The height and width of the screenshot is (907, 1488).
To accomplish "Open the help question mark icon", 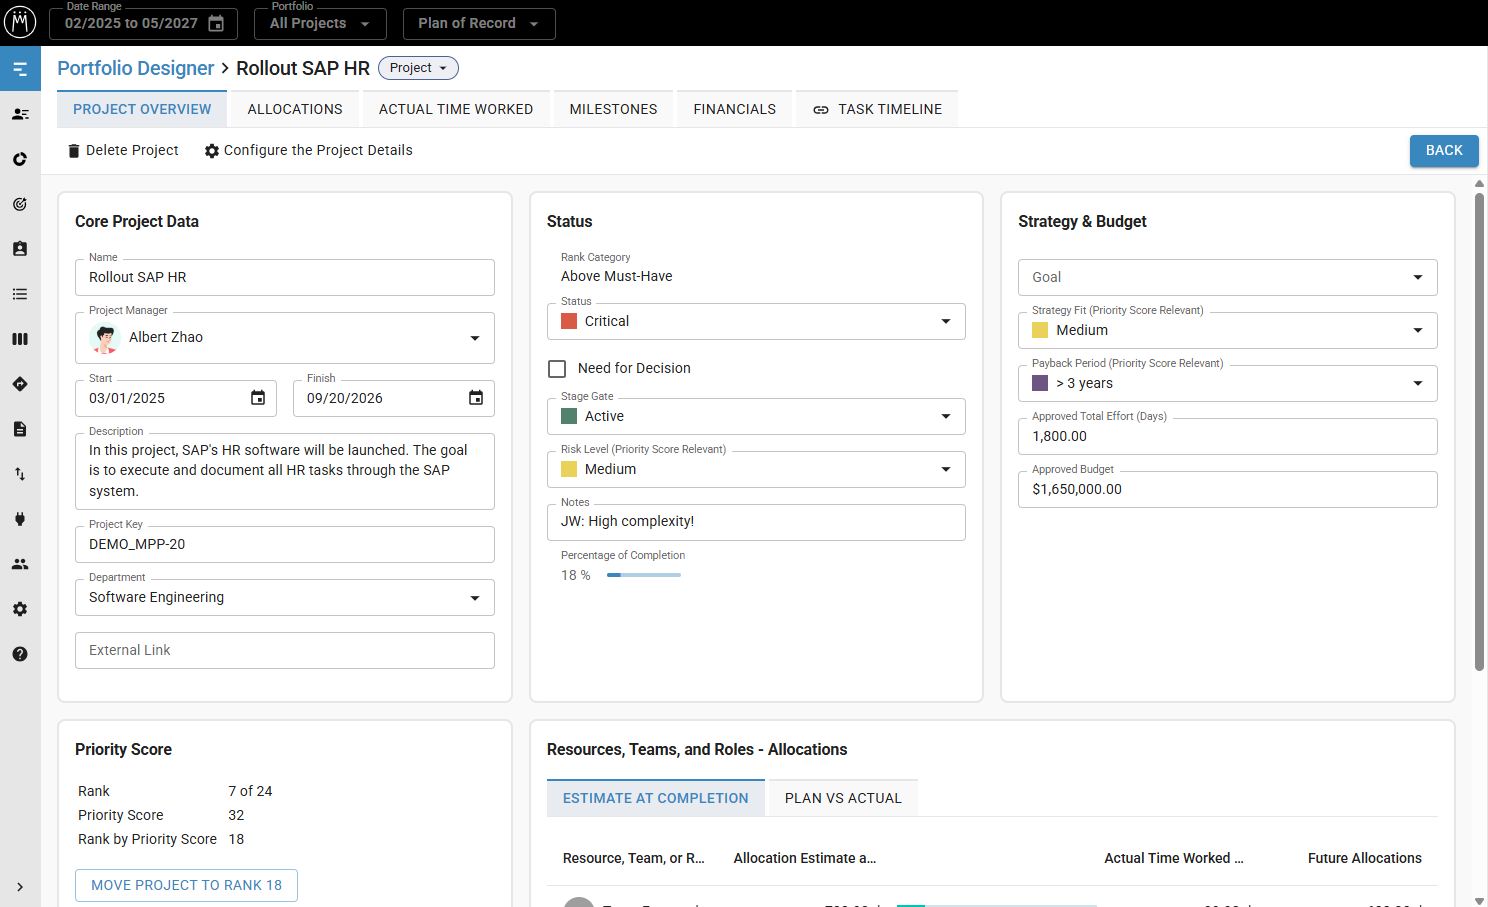I will pyautogui.click(x=20, y=654).
